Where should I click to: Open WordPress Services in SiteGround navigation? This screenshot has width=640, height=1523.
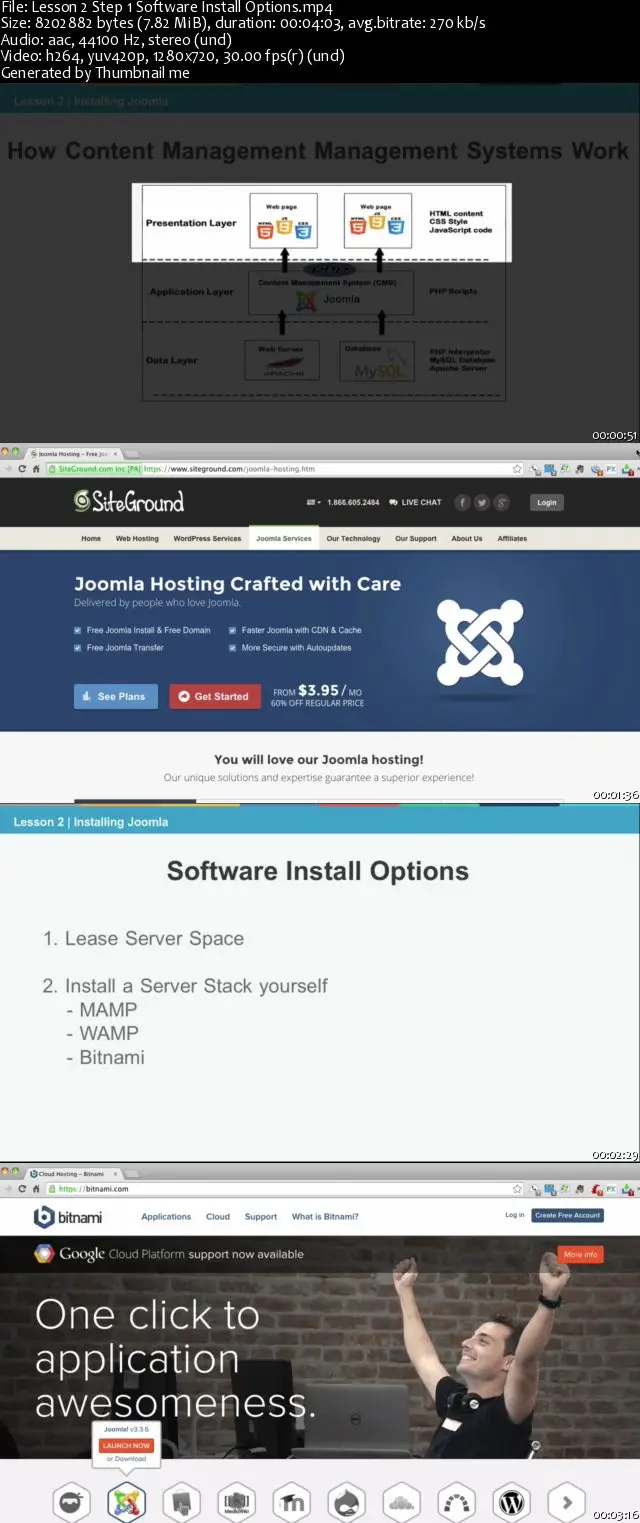[x=207, y=538]
